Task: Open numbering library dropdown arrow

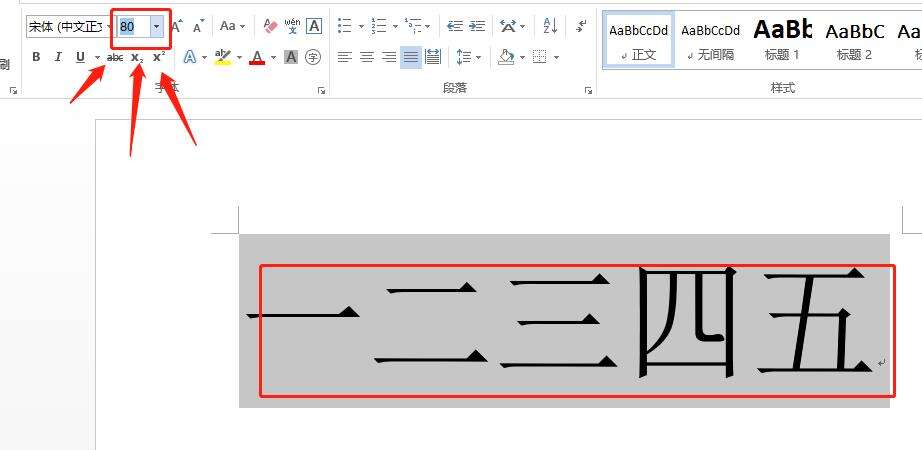Action: pyautogui.click(x=395, y=26)
